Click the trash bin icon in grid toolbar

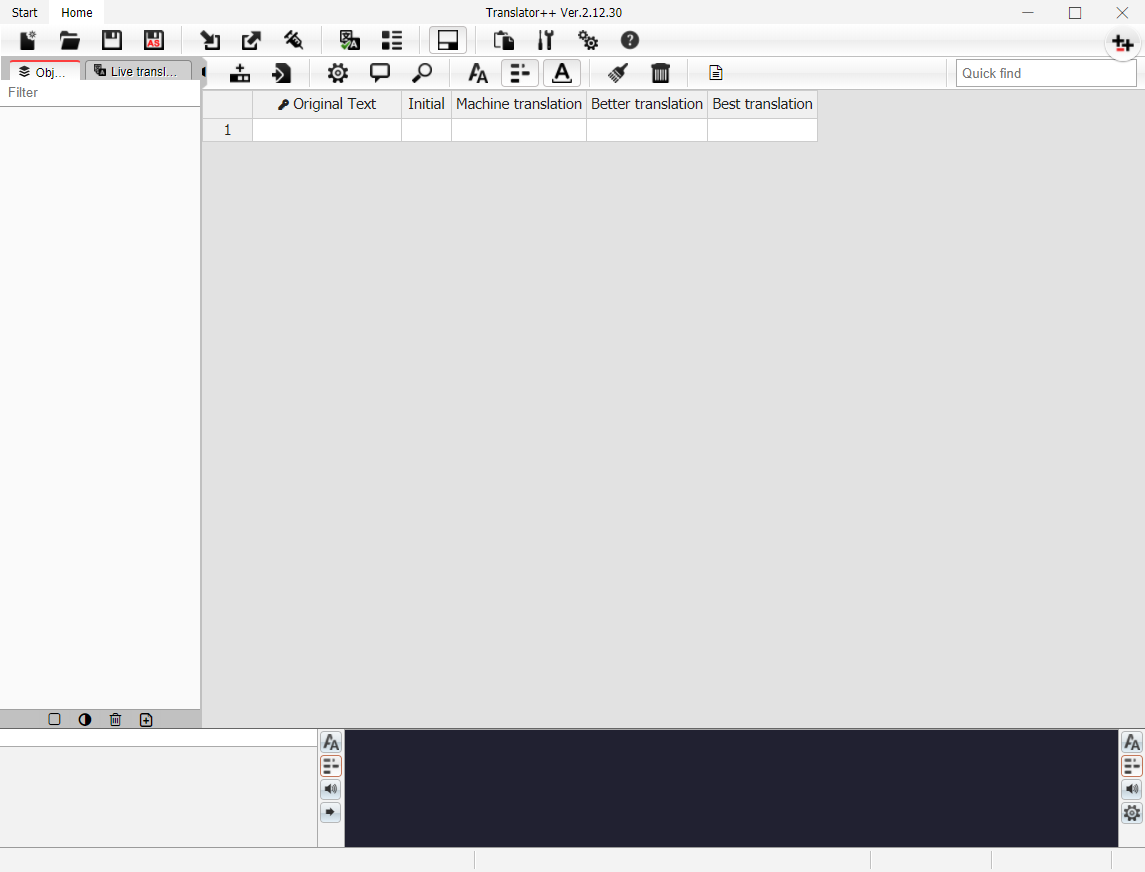point(660,73)
